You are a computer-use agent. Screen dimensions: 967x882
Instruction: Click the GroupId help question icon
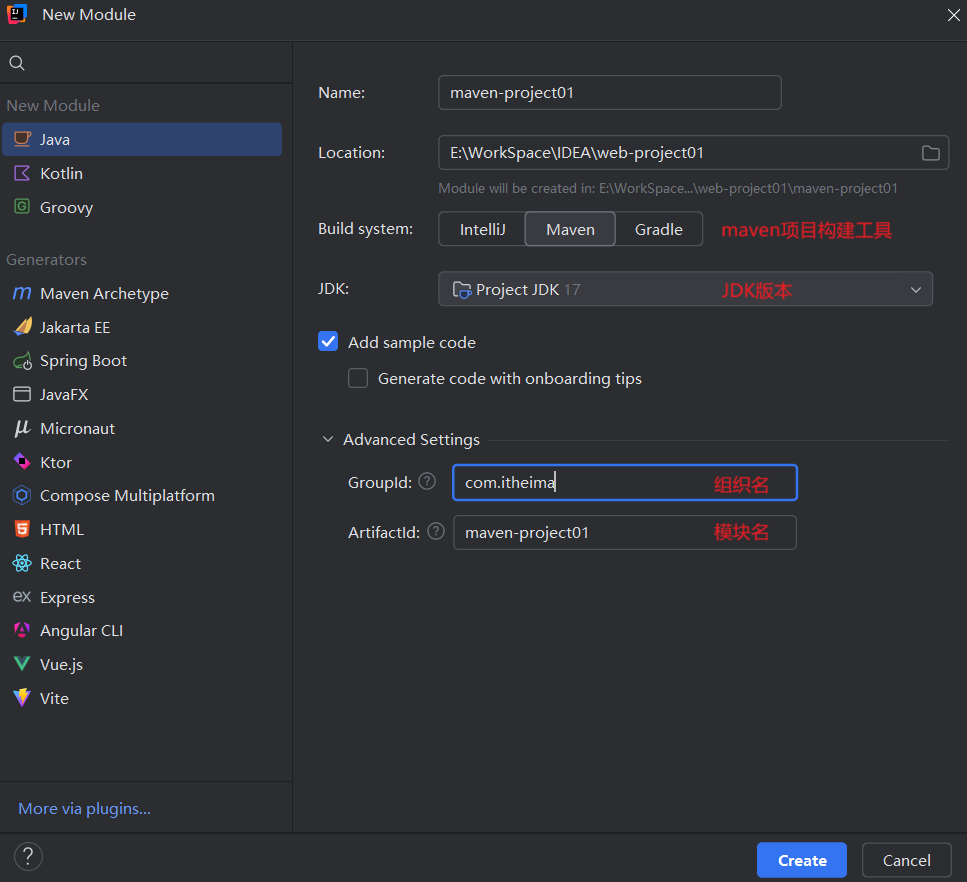tap(427, 481)
